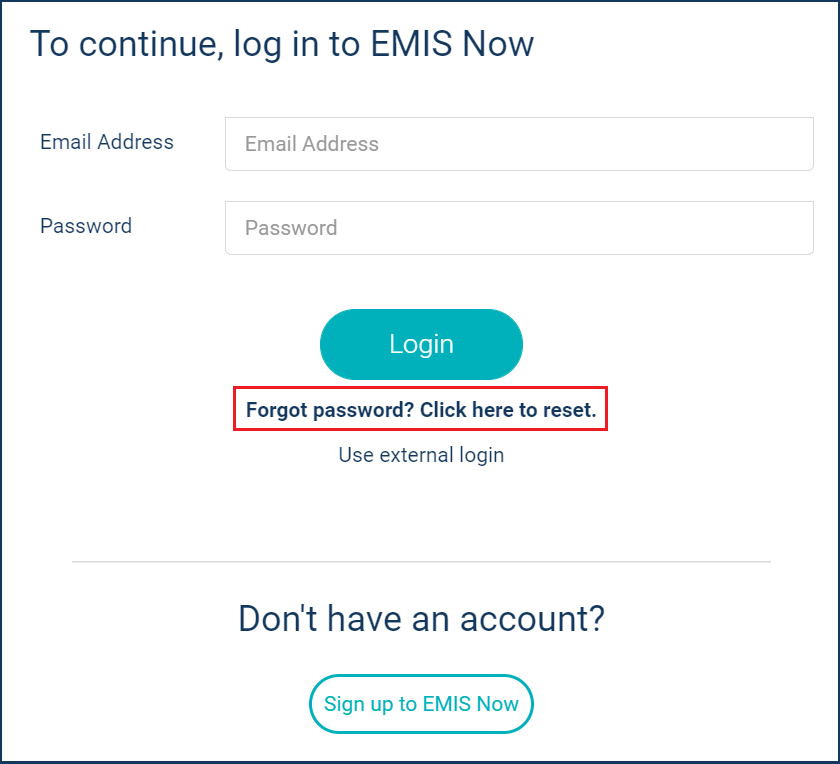Submit the login form with the Login button
840x764 pixels.
(420, 344)
